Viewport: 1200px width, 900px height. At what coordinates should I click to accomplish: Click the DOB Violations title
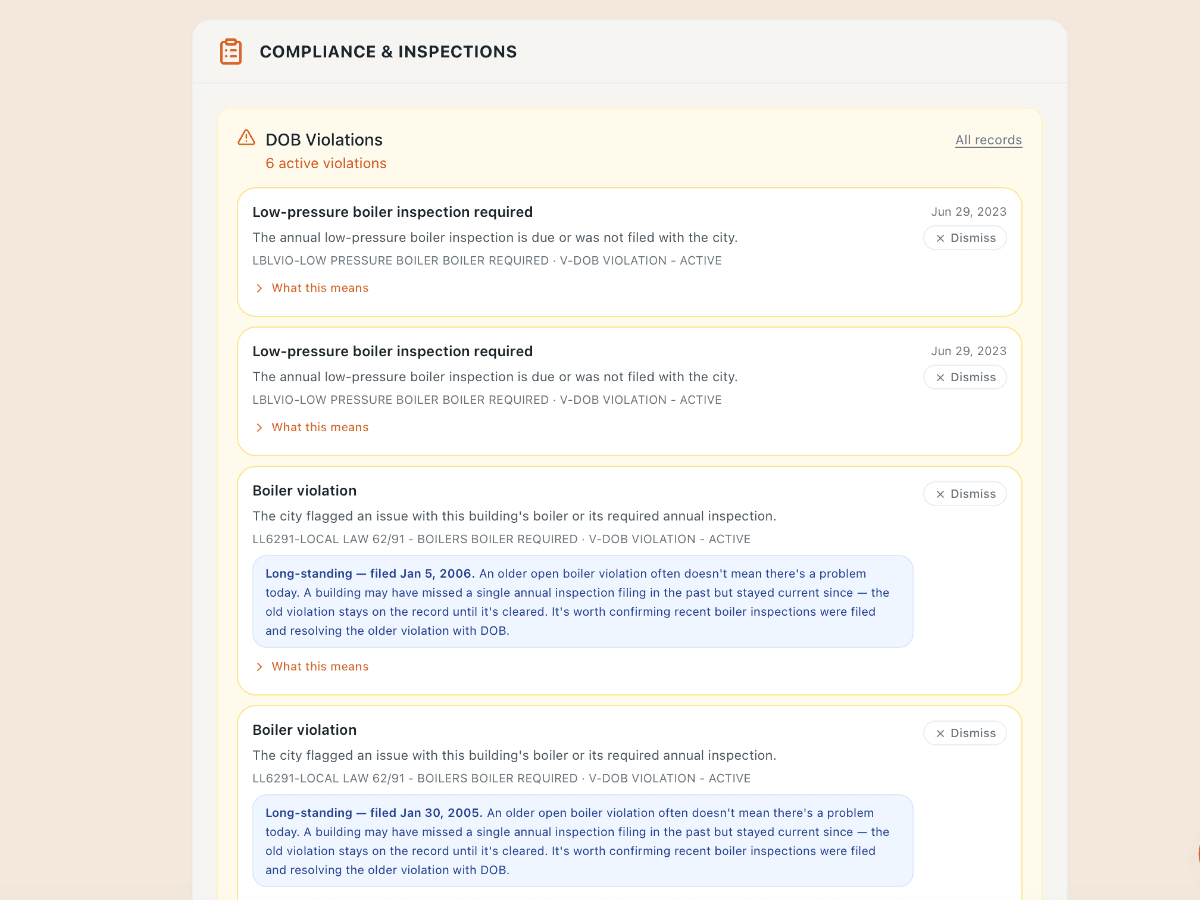324,140
